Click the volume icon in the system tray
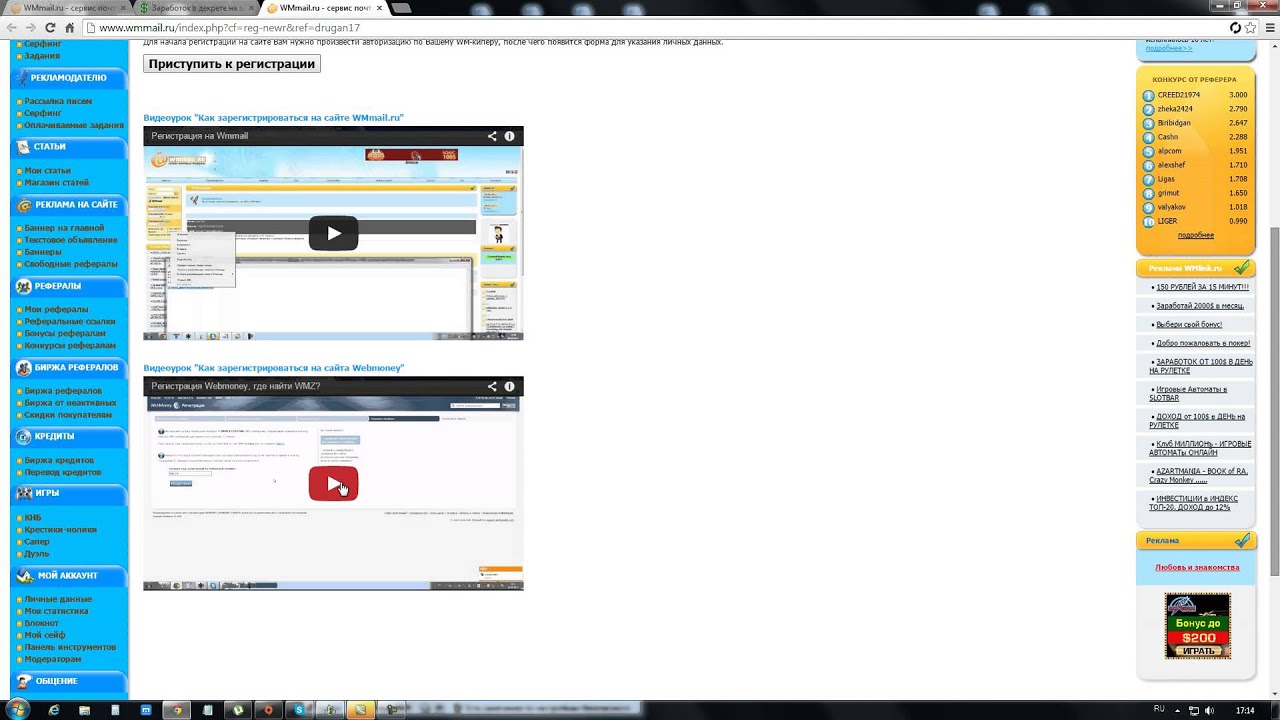The height and width of the screenshot is (720, 1280). pyautogui.click(x=1210, y=710)
